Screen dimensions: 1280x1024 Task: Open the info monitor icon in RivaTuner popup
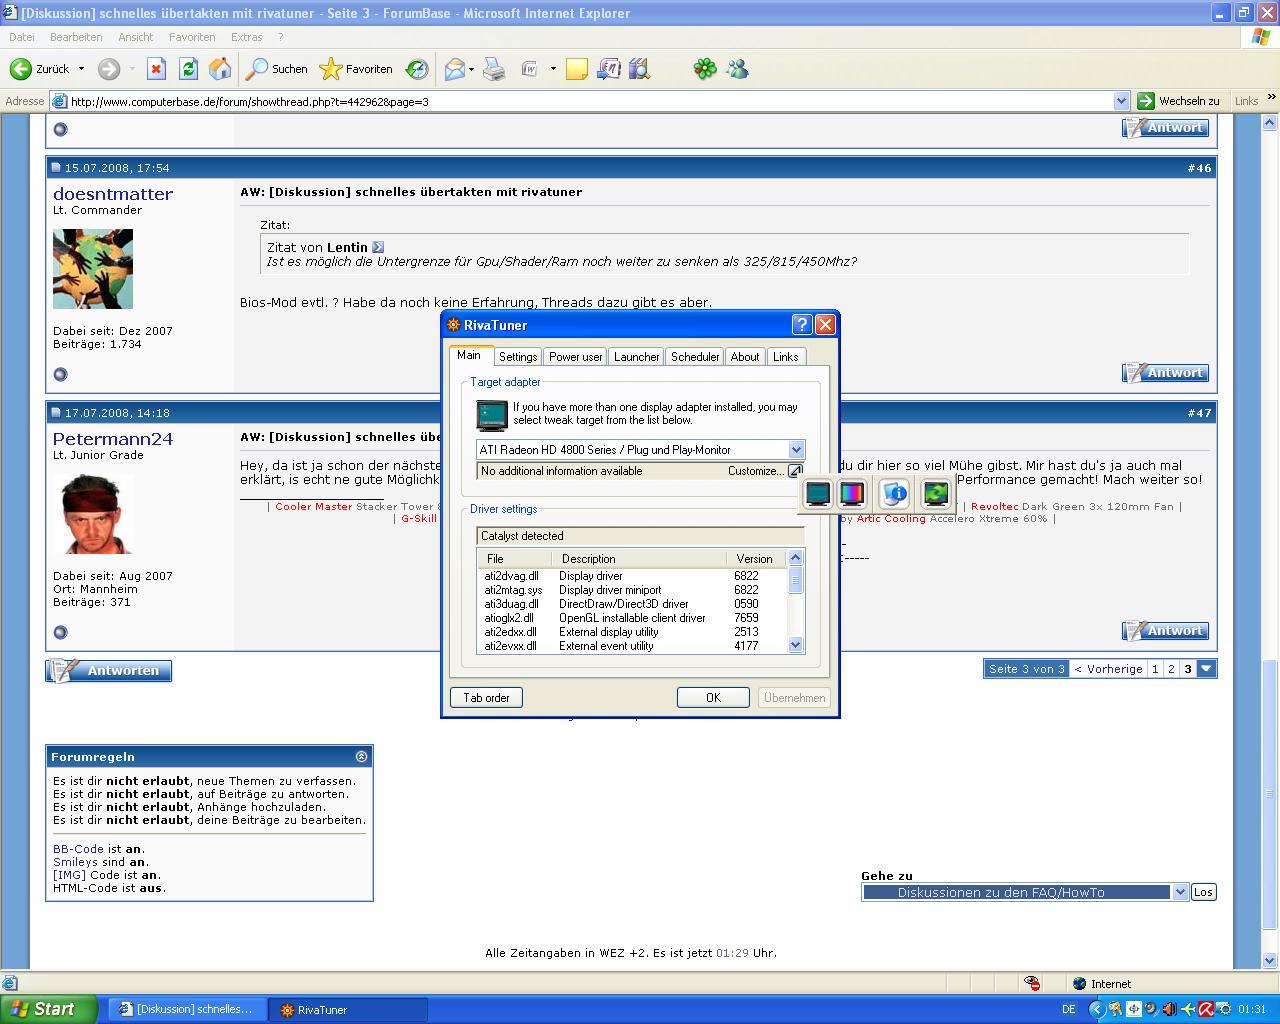894,493
